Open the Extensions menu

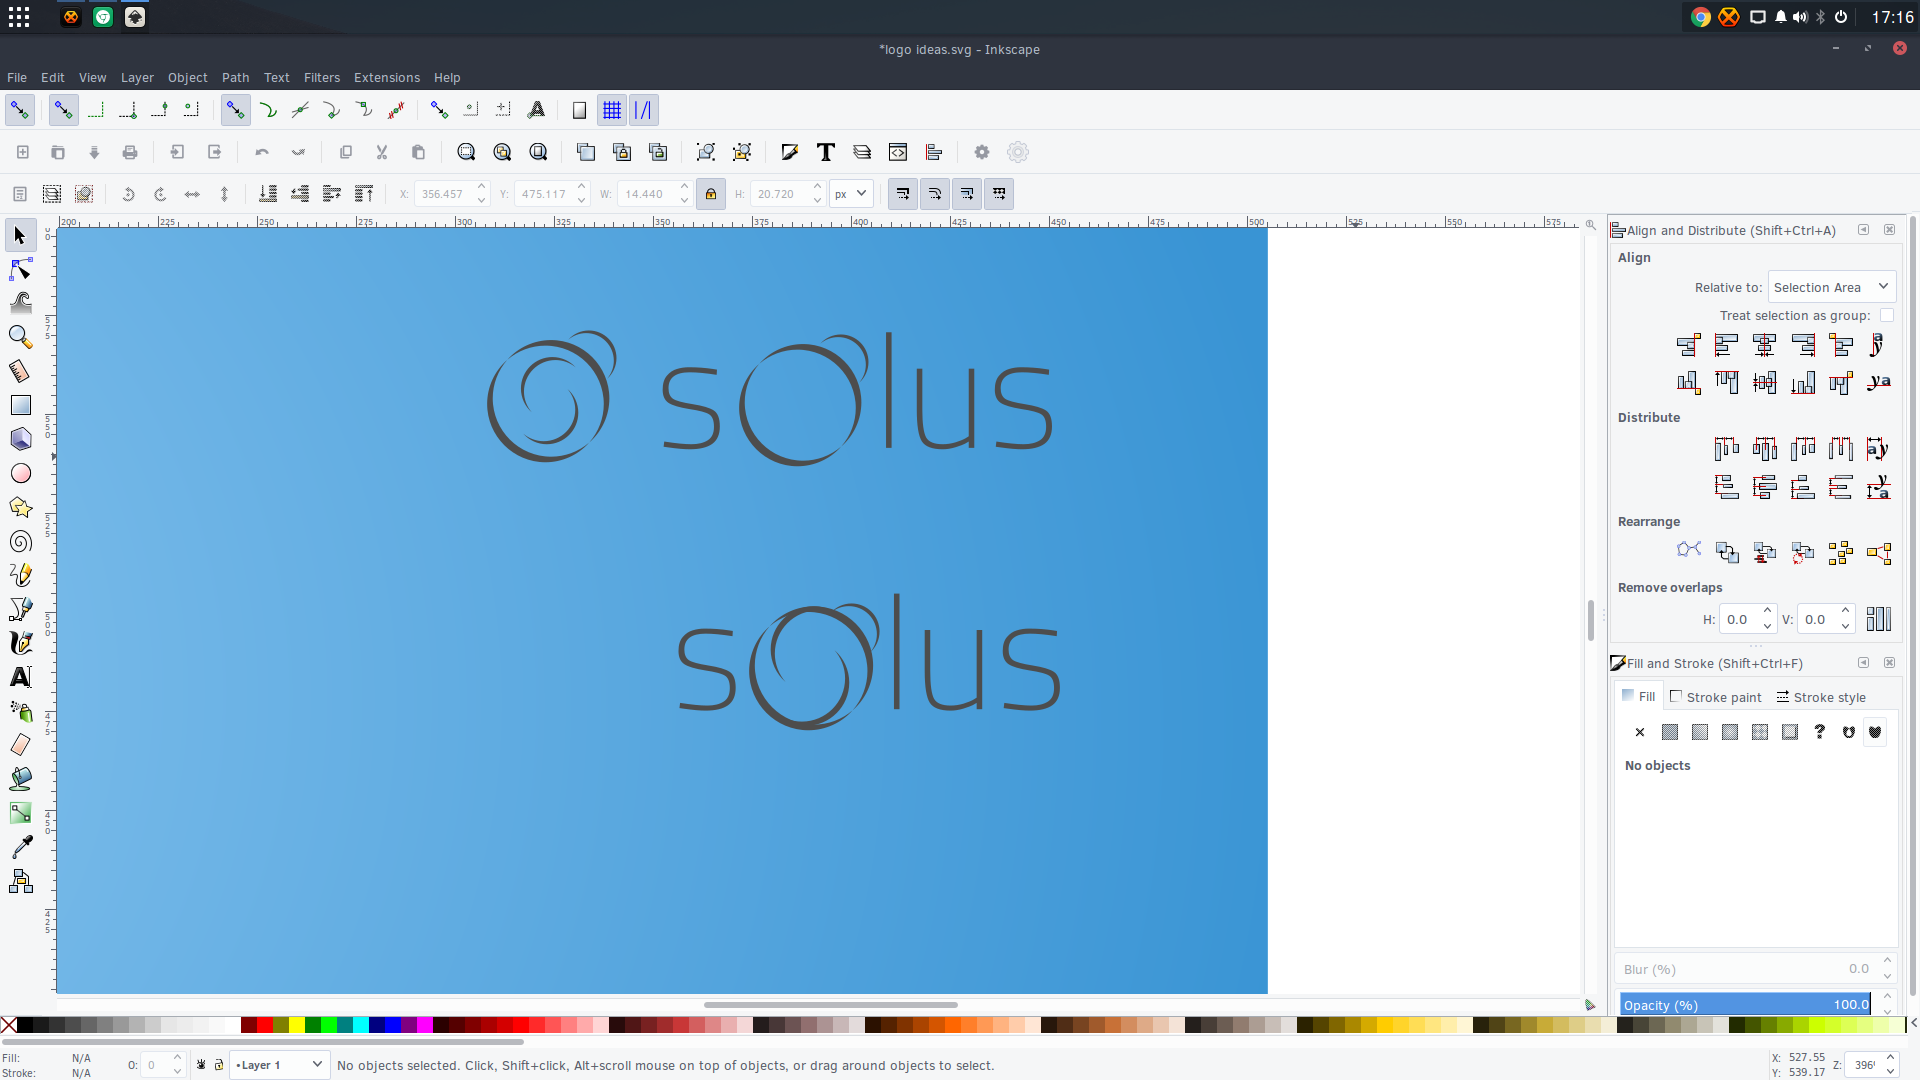387,78
